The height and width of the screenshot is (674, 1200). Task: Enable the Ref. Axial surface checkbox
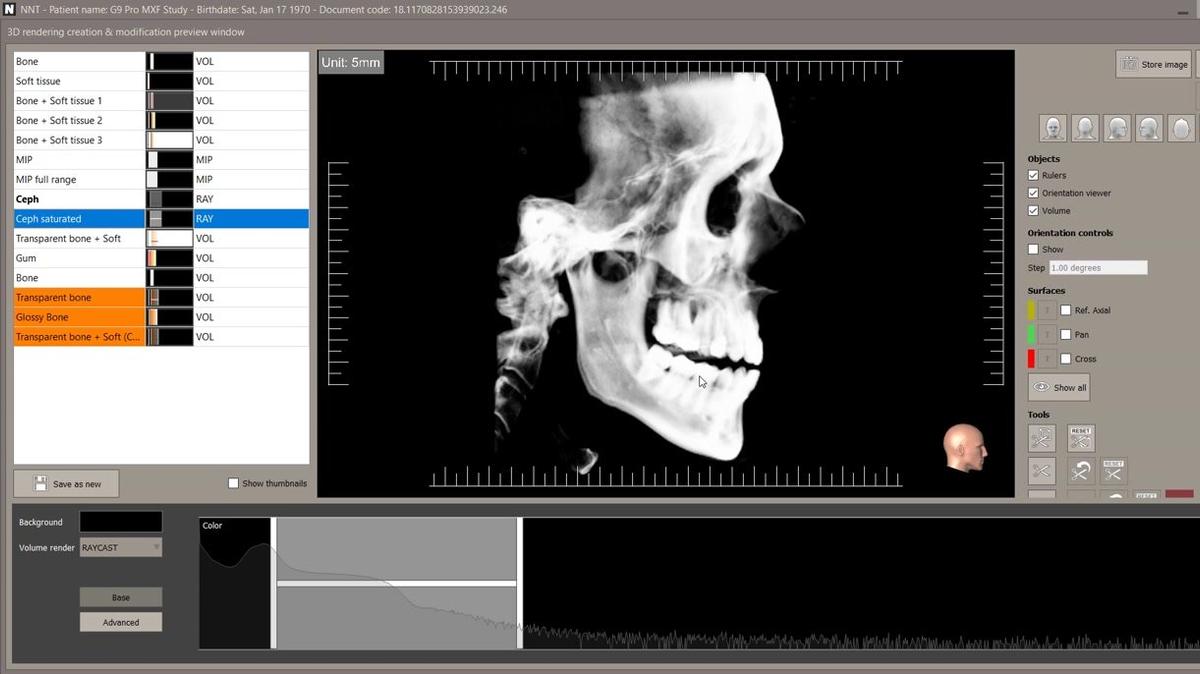click(1066, 310)
